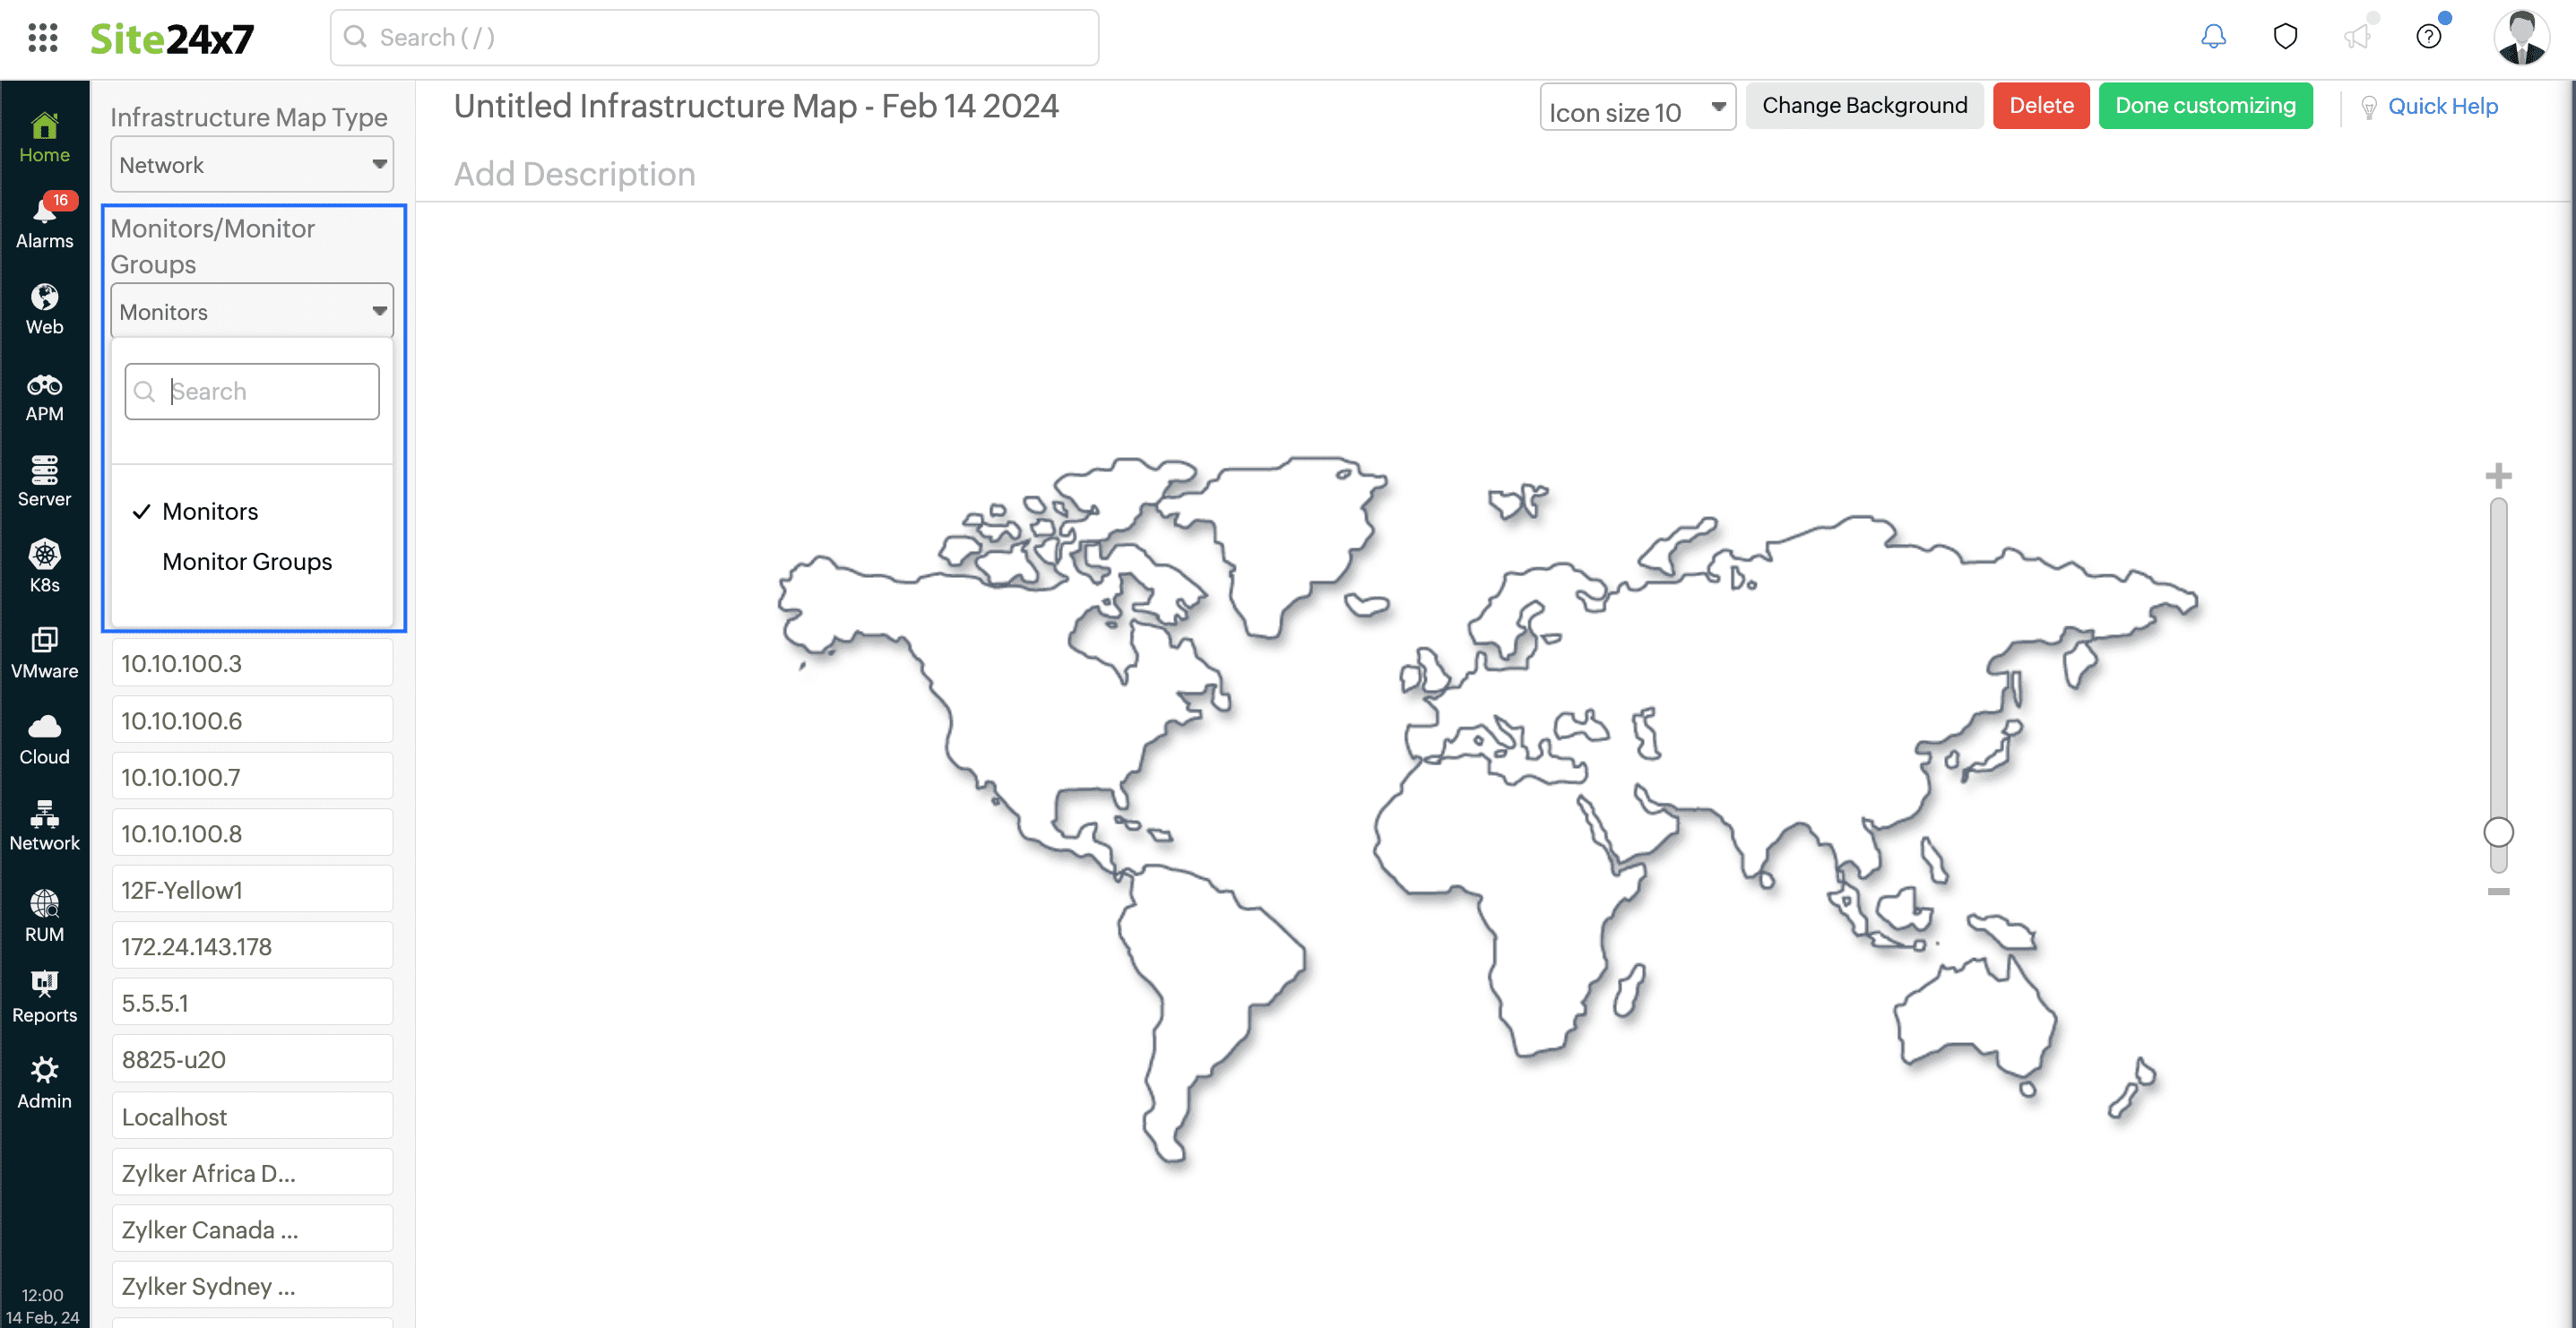Click the notifications bell in the top bar
This screenshot has width=2576, height=1328.
[x=2211, y=36]
